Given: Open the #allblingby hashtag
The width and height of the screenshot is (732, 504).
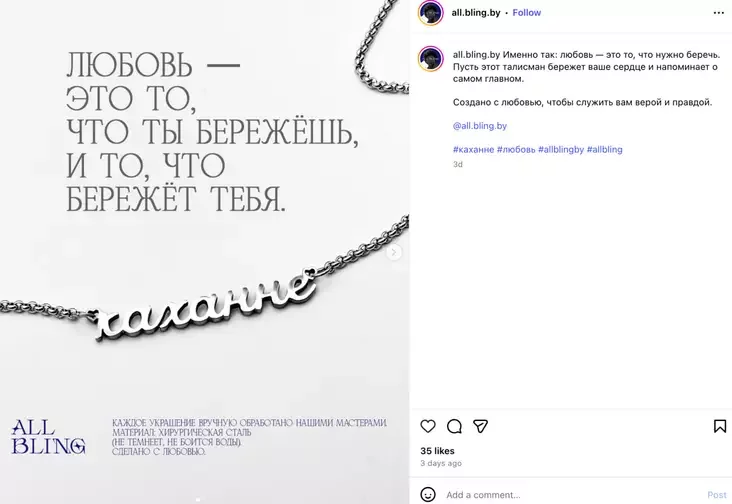Looking at the screenshot, I should point(561,149).
